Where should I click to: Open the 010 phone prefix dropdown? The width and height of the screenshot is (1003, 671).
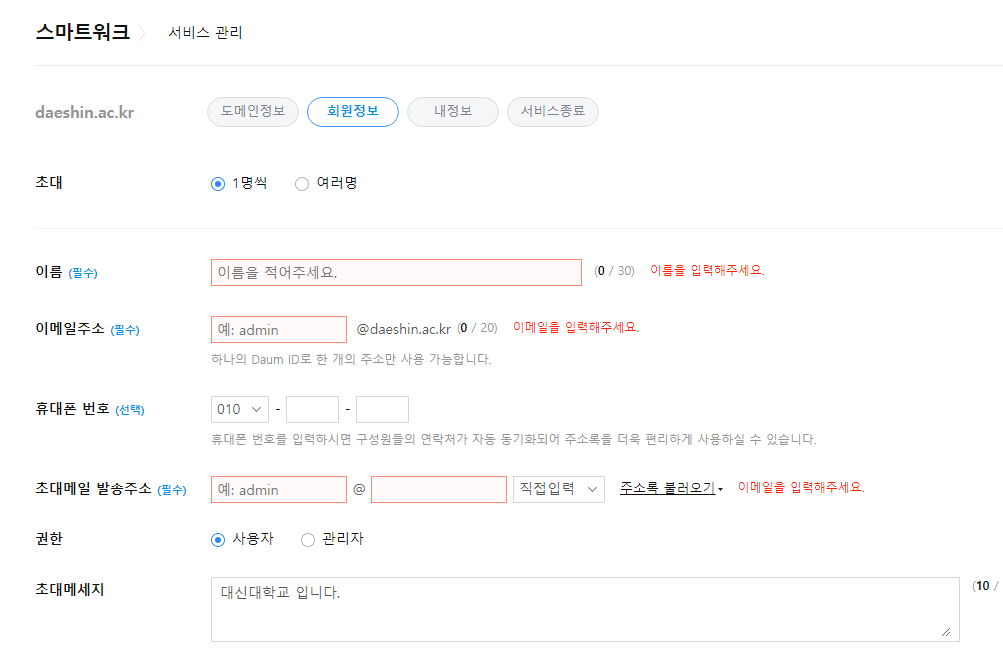pyautogui.click(x=240, y=410)
